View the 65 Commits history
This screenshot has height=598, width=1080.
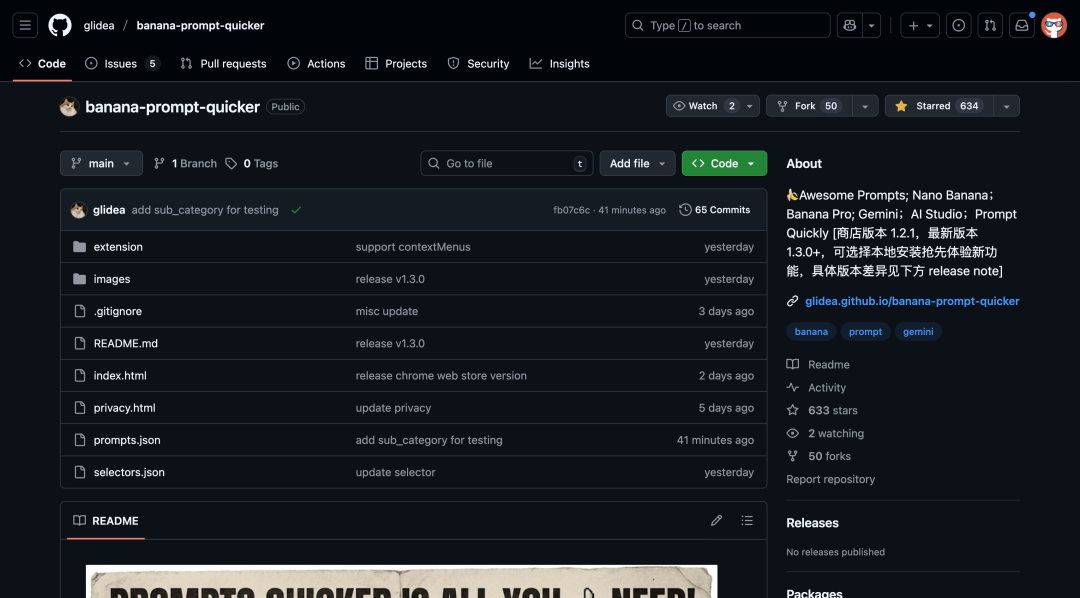714,209
